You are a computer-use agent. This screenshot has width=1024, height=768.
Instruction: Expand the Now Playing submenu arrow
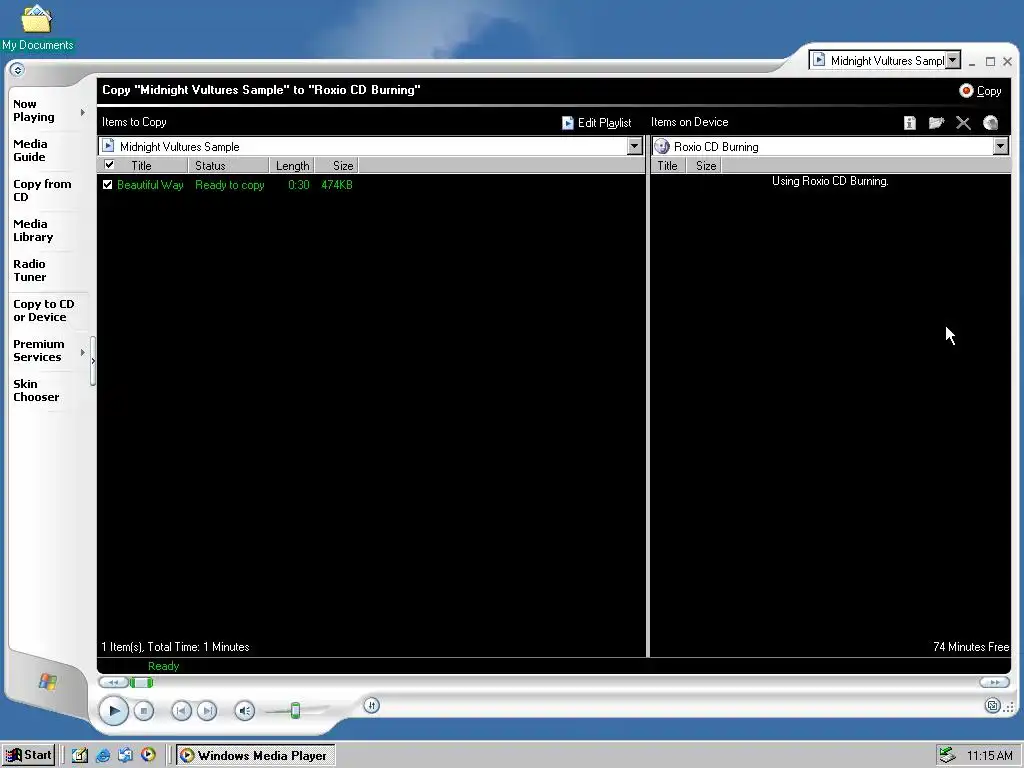coord(82,112)
